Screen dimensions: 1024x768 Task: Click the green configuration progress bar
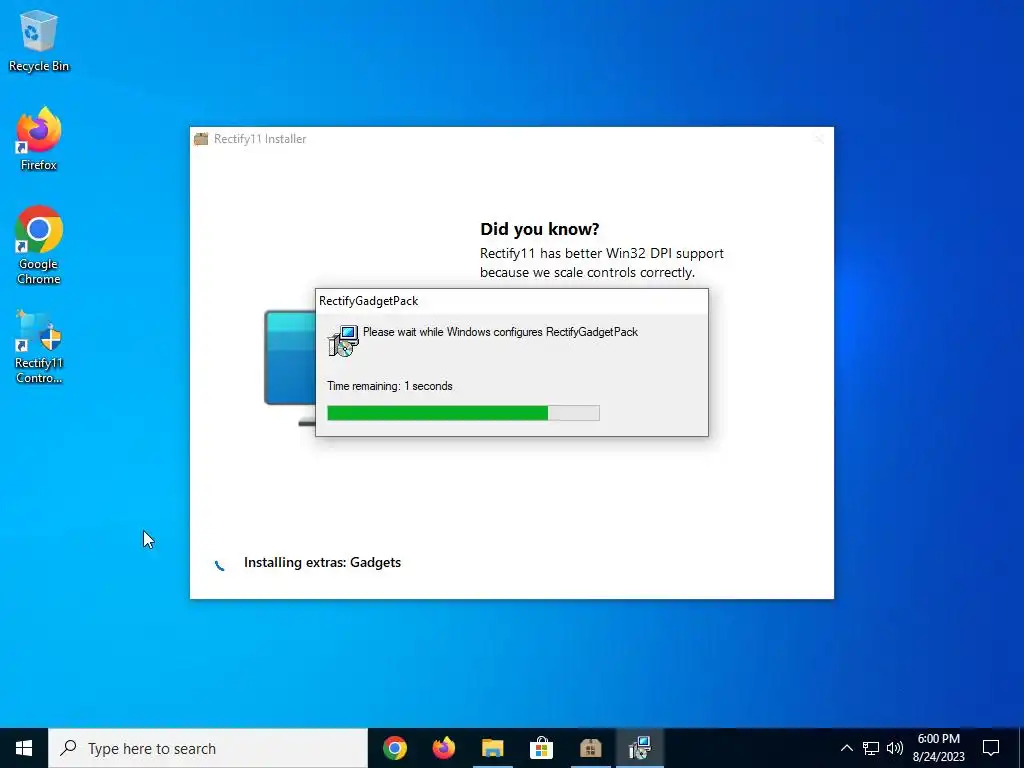(463, 413)
